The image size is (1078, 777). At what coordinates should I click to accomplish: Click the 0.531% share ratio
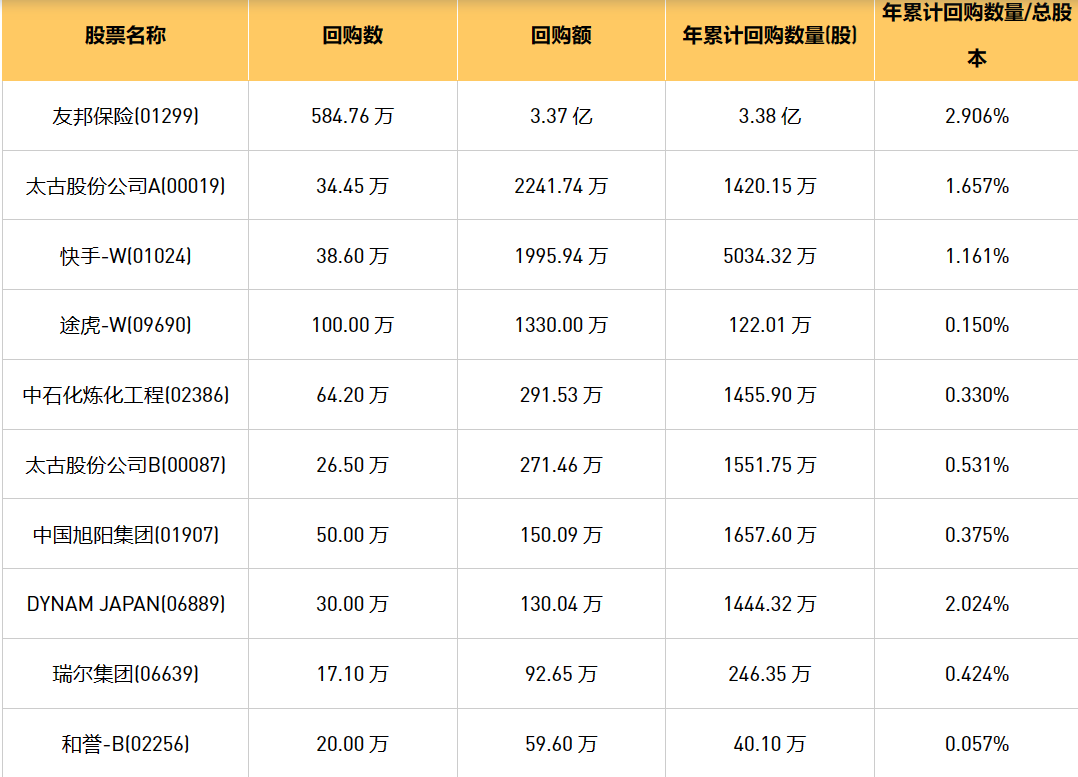977,466
